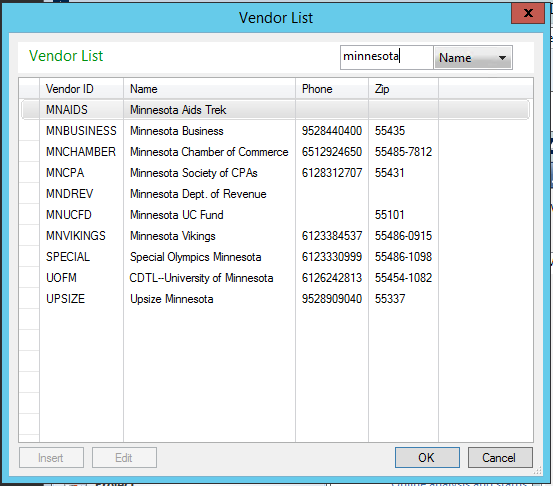
Task: Select vendor ID MNCHAMBER
Action: pyautogui.click(x=81, y=152)
